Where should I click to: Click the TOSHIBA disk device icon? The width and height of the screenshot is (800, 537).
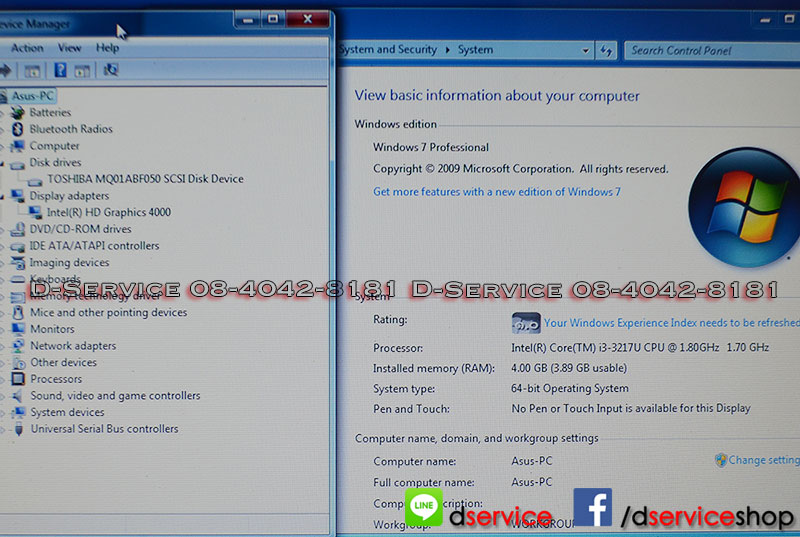[x=35, y=180]
